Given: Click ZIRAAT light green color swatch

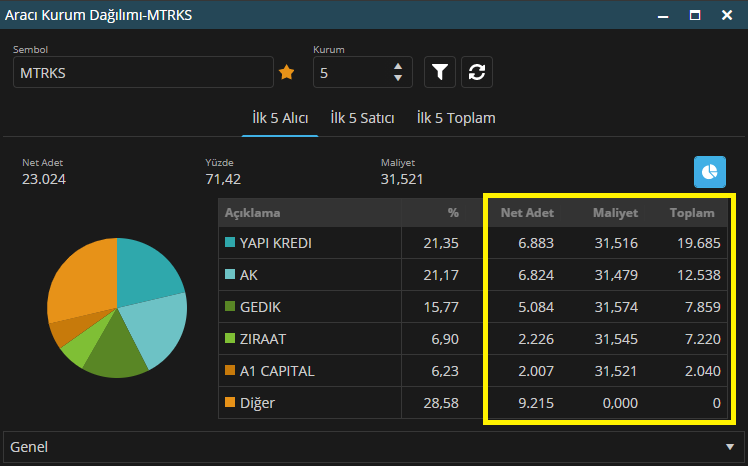Looking at the screenshot, I should (230, 338).
